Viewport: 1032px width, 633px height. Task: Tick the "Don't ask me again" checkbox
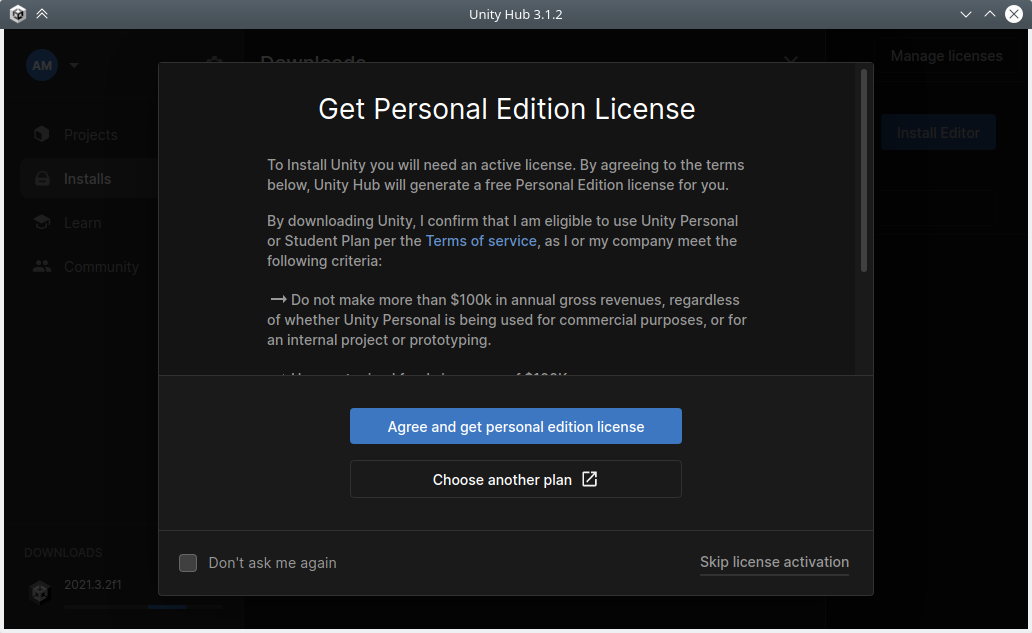tap(188, 563)
